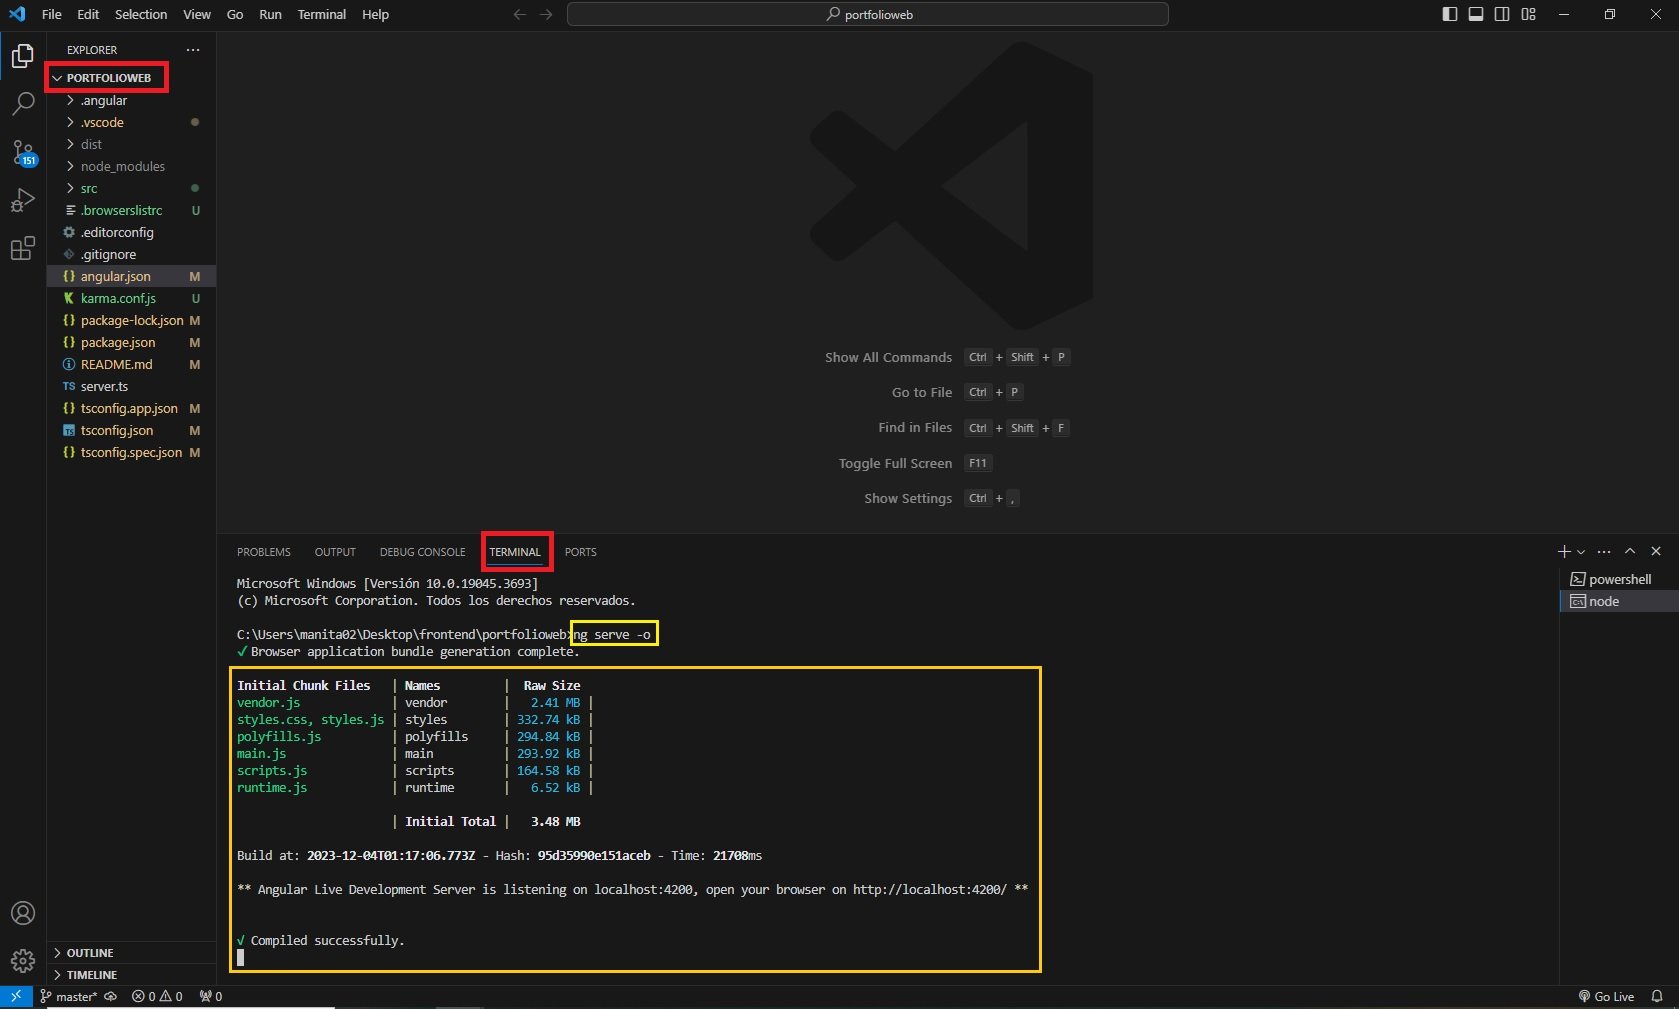This screenshot has height=1009, width=1679.
Task: Toggle panel layout icon
Action: click(1475, 14)
